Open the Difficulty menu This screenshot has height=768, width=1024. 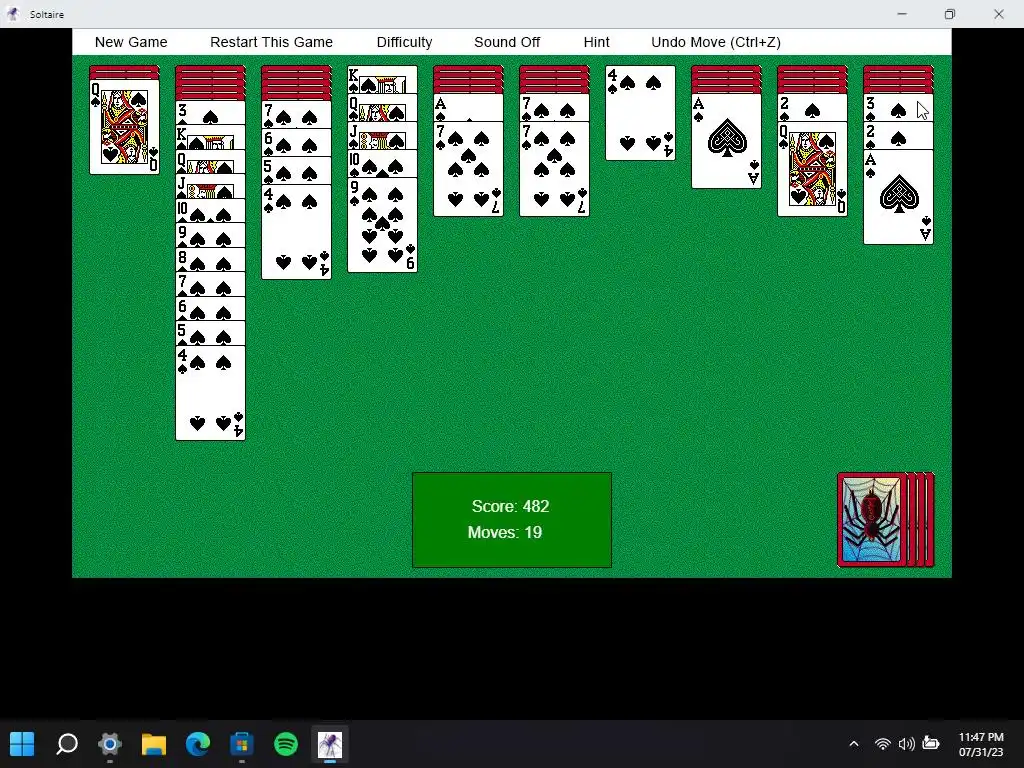(x=404, y=42)
